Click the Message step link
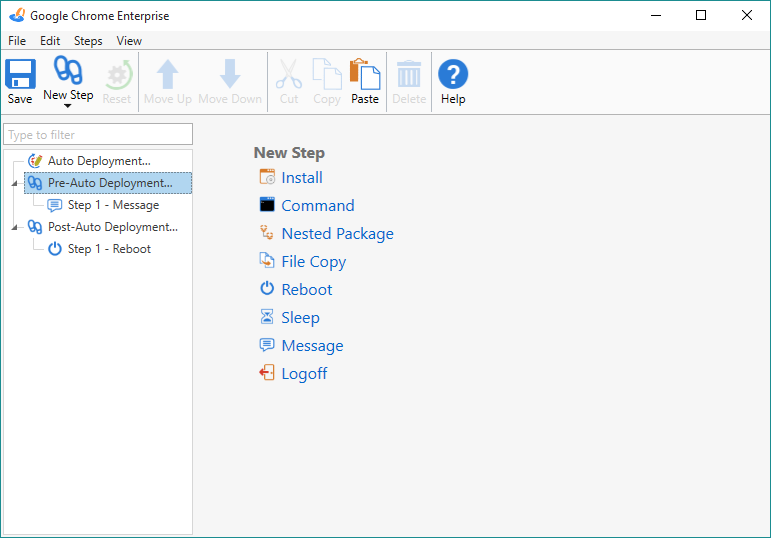771x538 pixels. point(312,346)
